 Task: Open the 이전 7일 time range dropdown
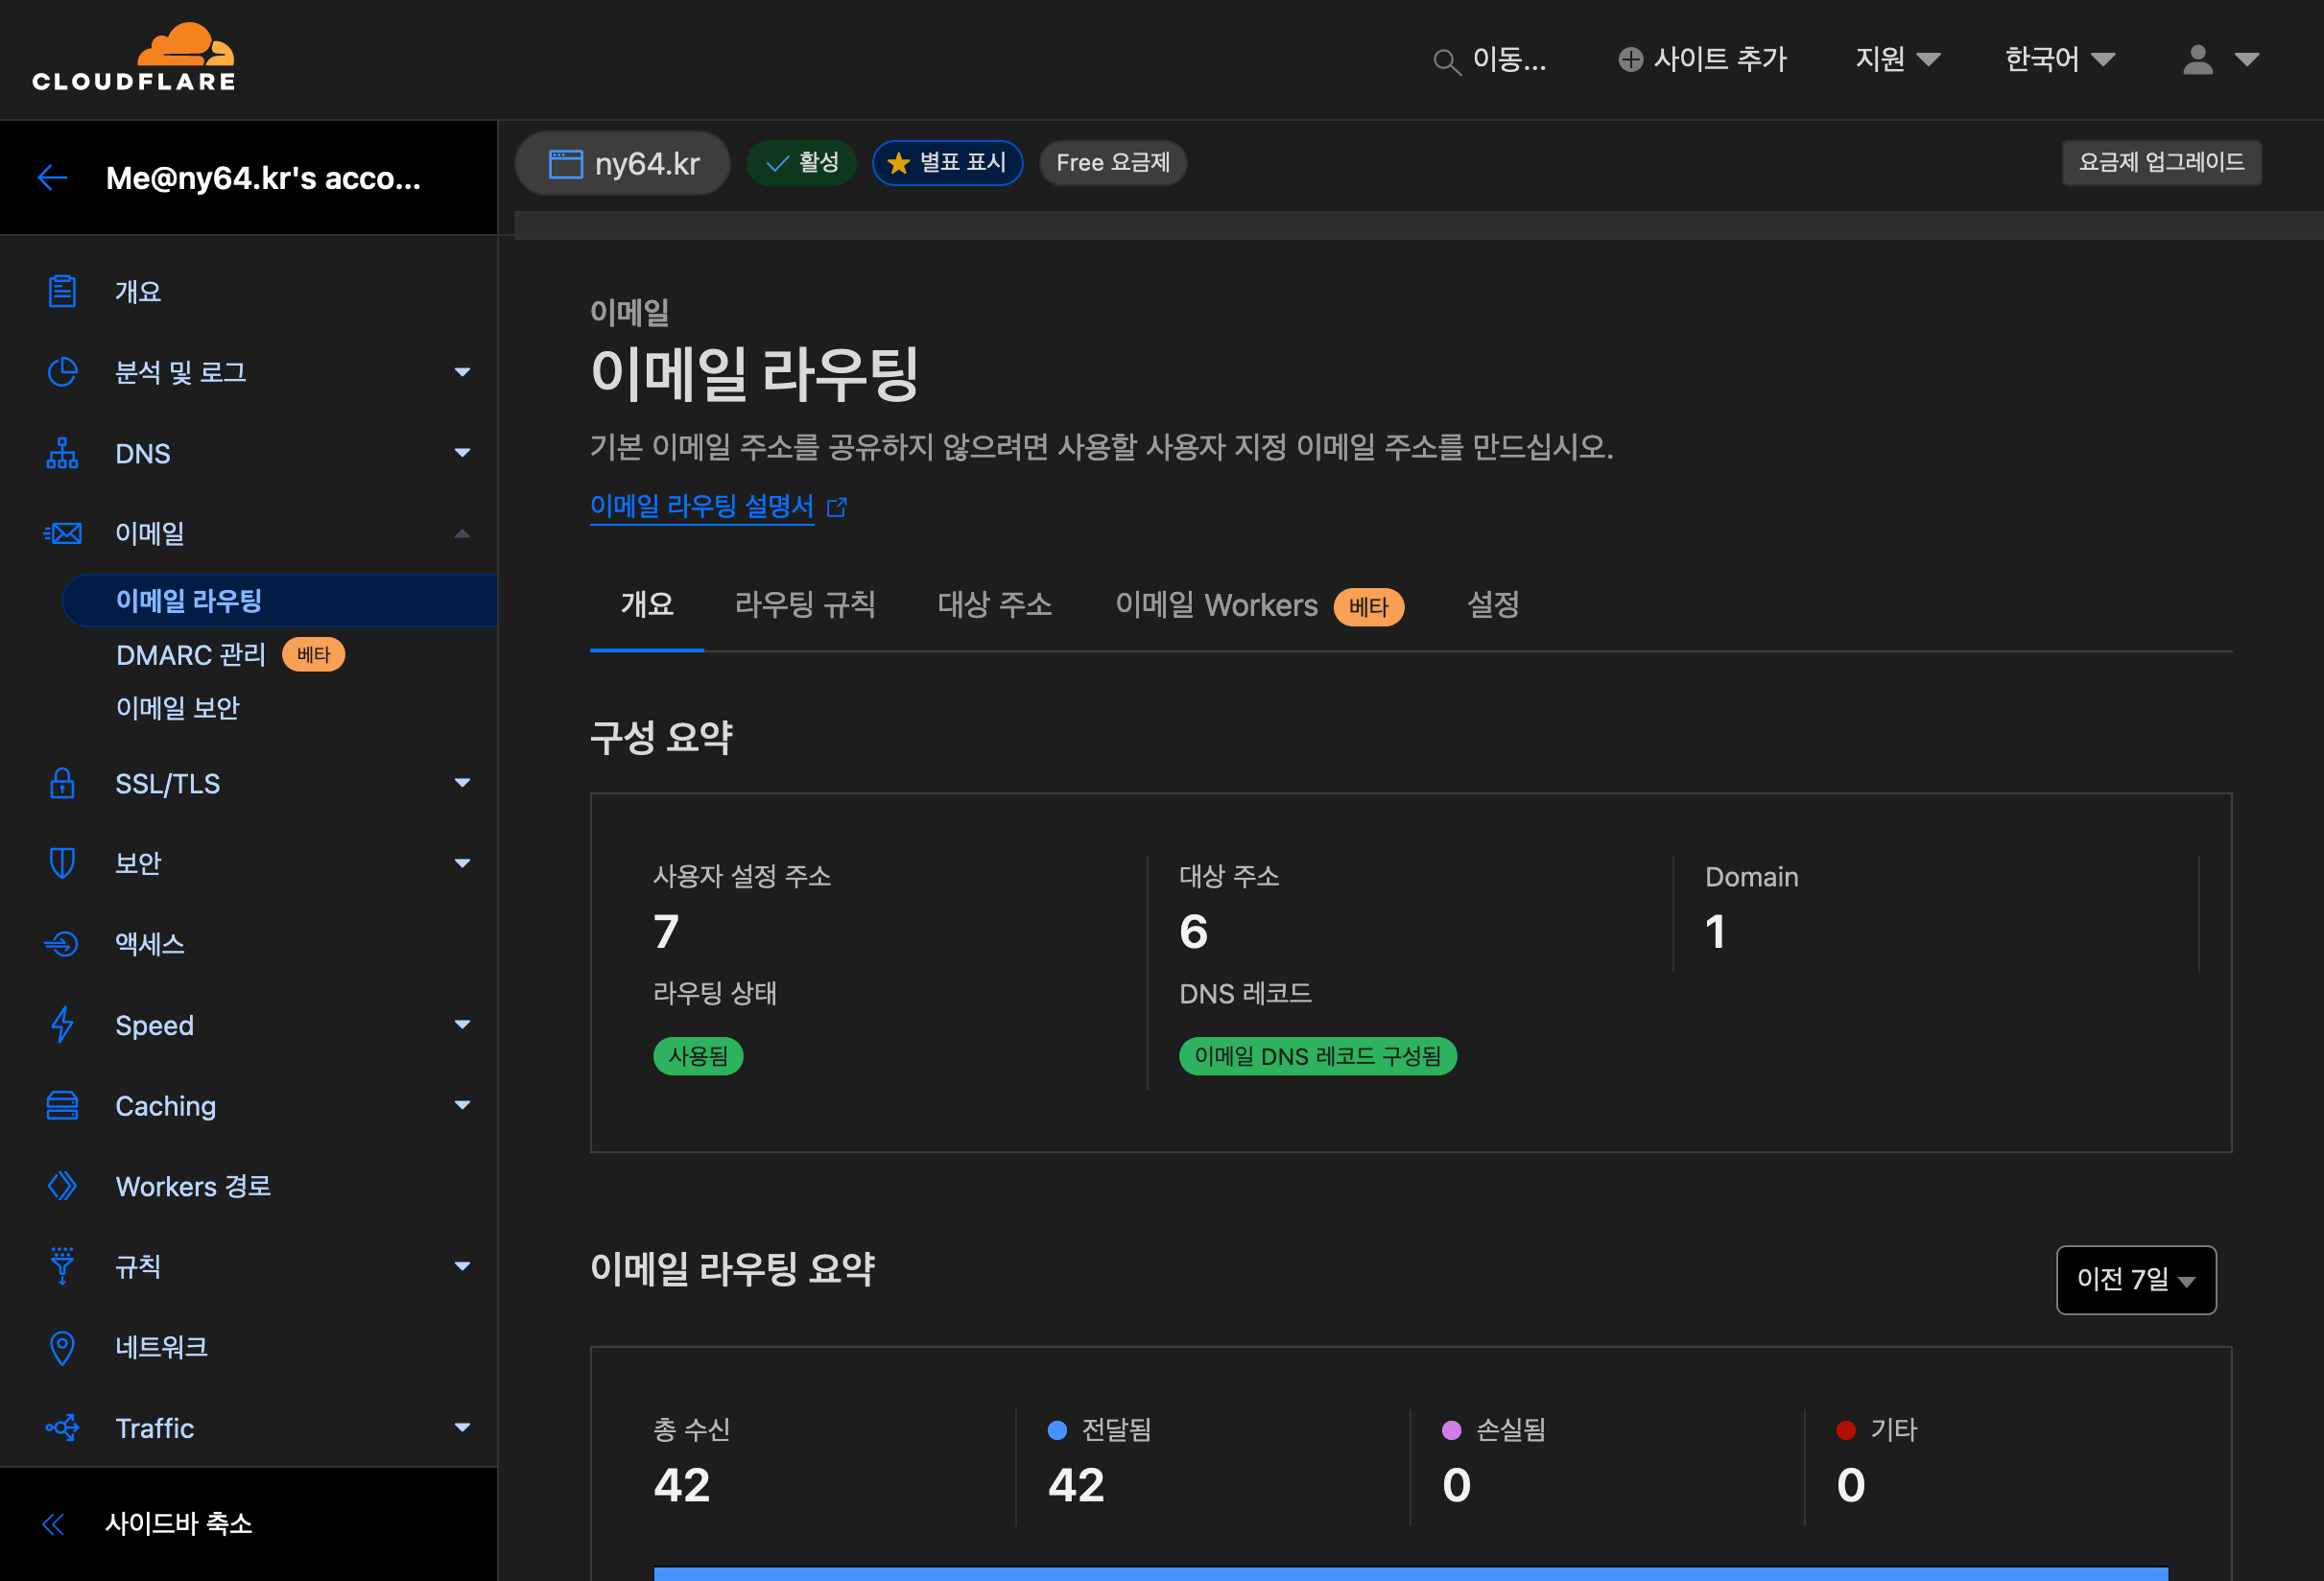click(2136, 1279)
